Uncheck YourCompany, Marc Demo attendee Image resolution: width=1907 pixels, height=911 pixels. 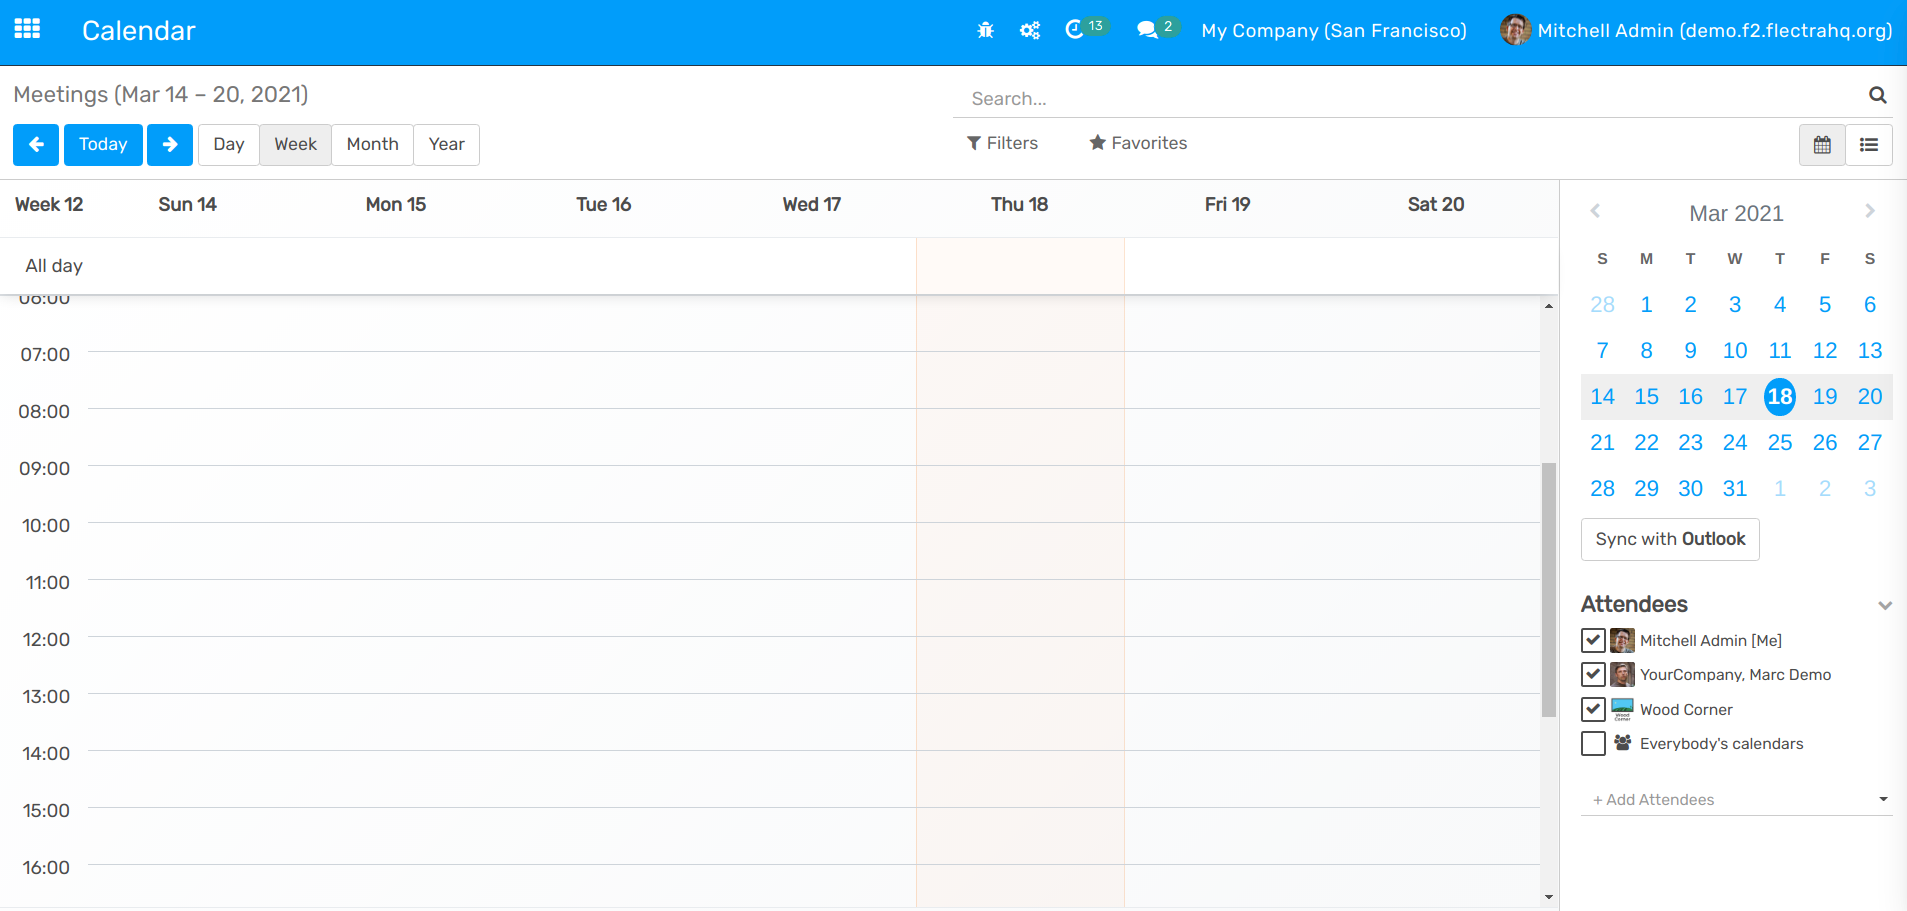point(1595,674)
